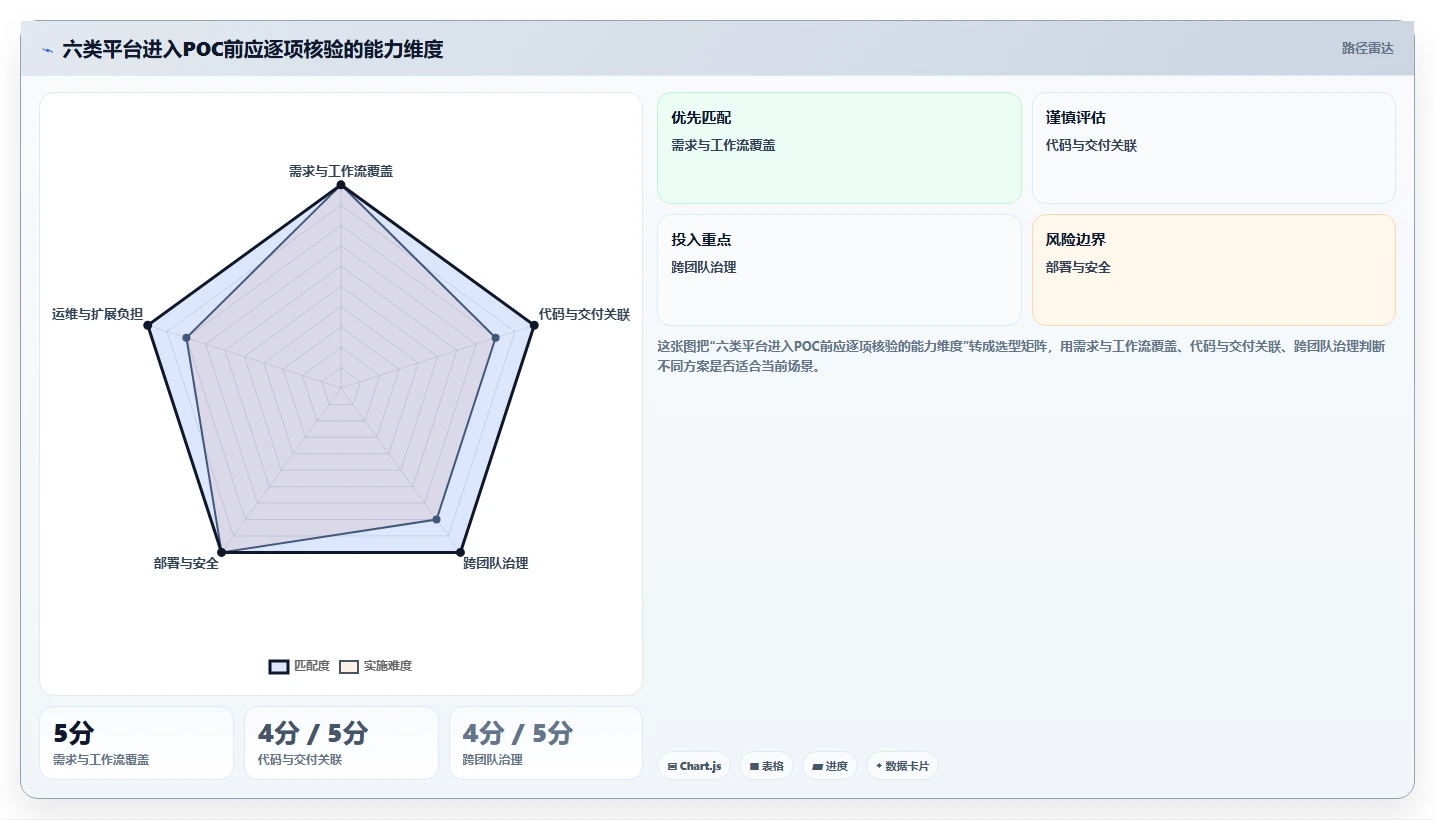Image resolution: width=1435 pixels, height=820 pixels.
Task: Click 跨团队治理 text in 投入重点 card
Action: click(704, 267)
